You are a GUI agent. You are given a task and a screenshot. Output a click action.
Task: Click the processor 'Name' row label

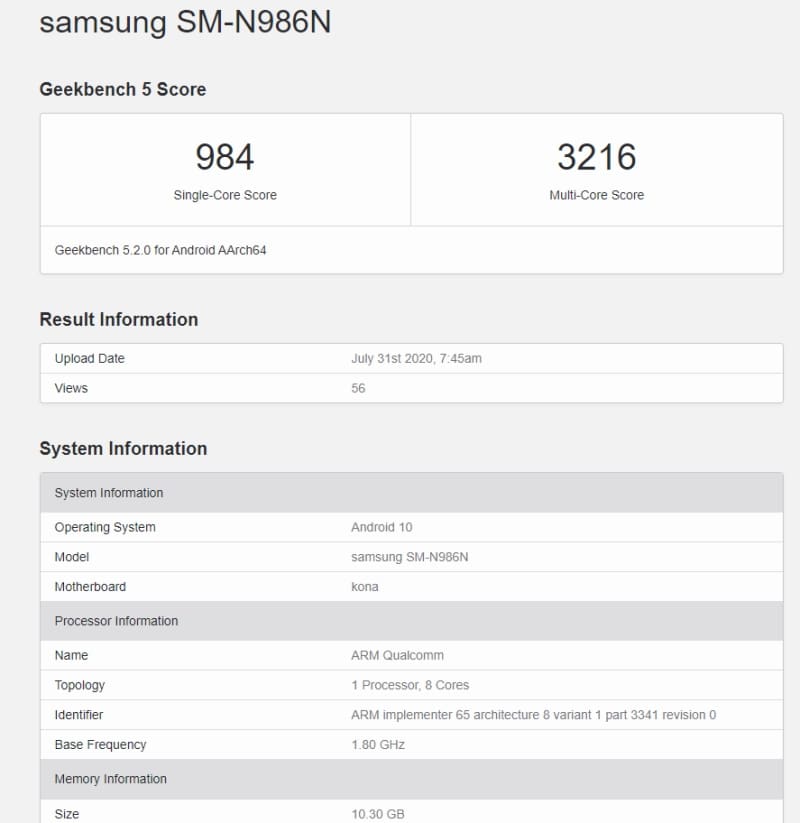click(71, 656)
